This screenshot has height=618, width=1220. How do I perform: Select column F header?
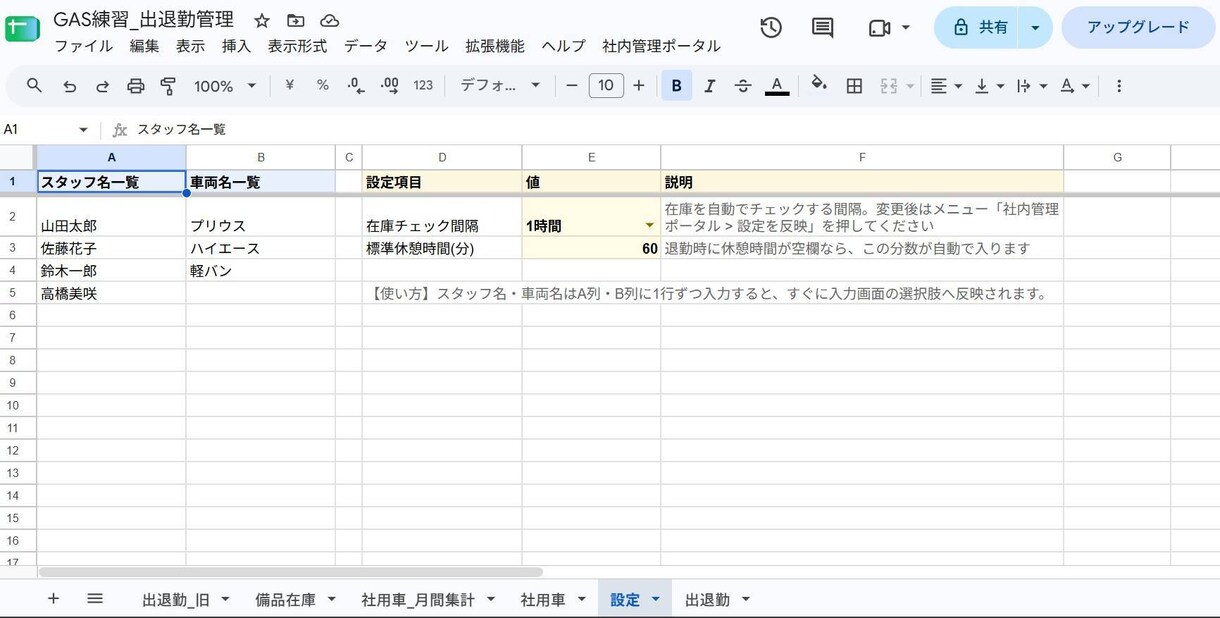[x=862, y=157]
